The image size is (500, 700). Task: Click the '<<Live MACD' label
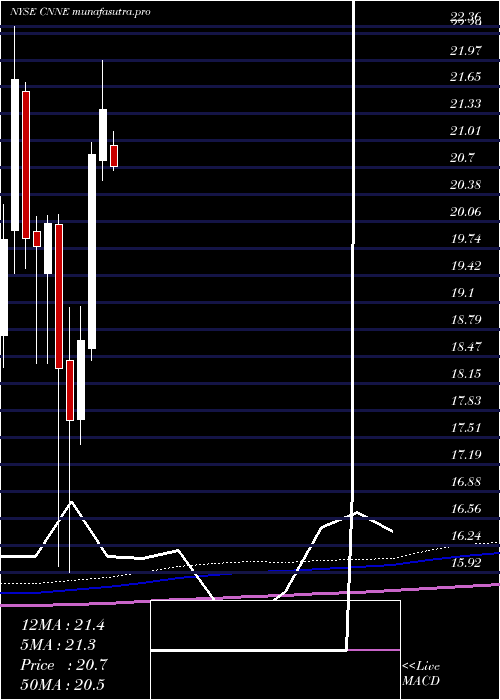click(x=421, y=674)
